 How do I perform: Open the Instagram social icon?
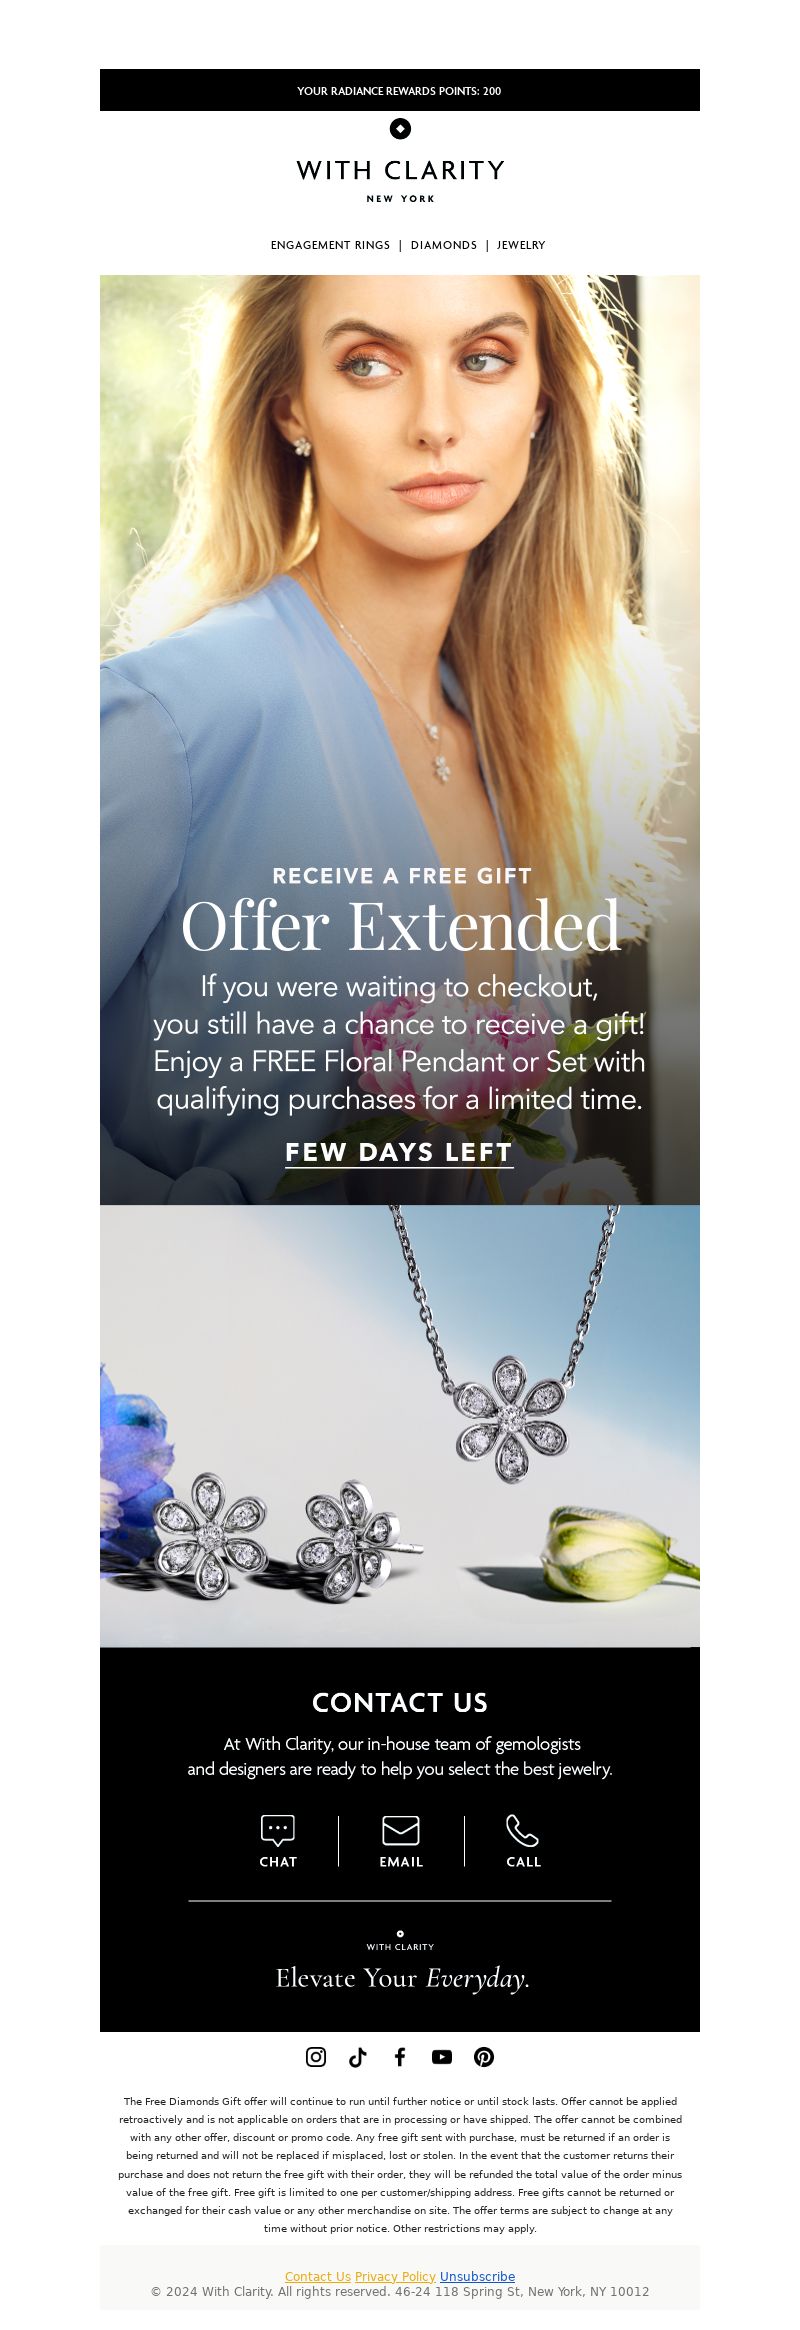pyautogui.click(x=316, y=2056)
